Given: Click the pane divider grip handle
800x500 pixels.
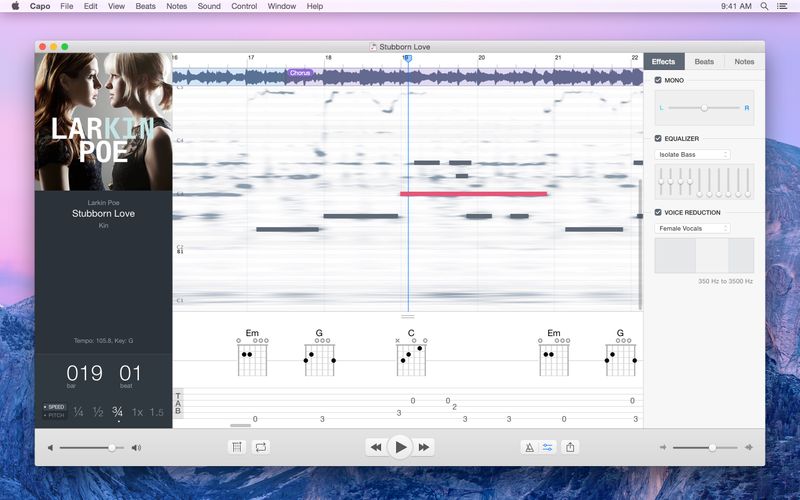Looking at the screenshot, I should coord(408,317).
